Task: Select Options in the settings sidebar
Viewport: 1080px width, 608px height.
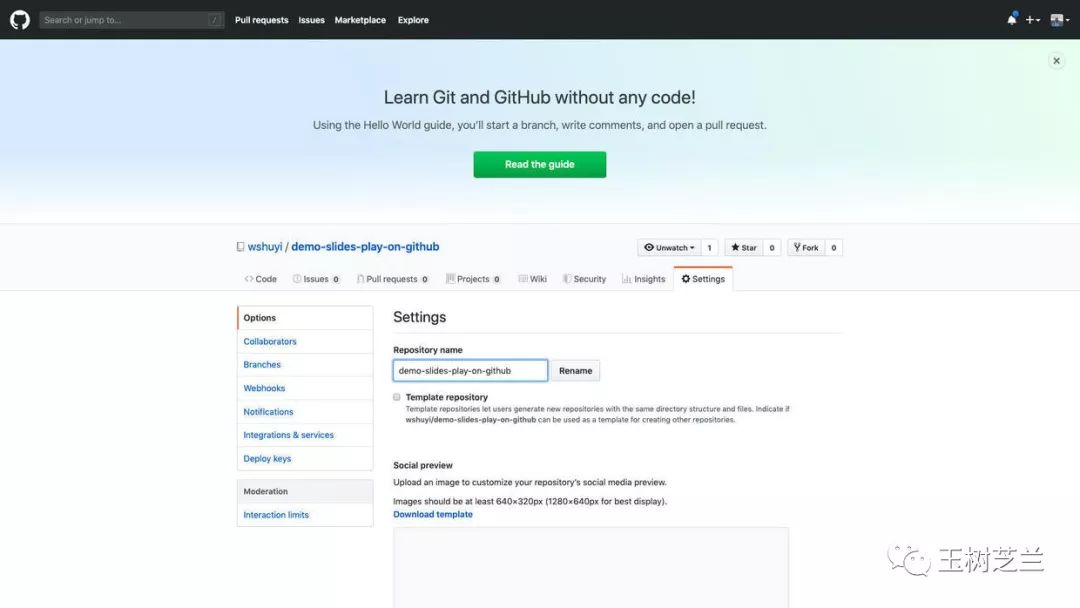Action: [x=305, y=318]
